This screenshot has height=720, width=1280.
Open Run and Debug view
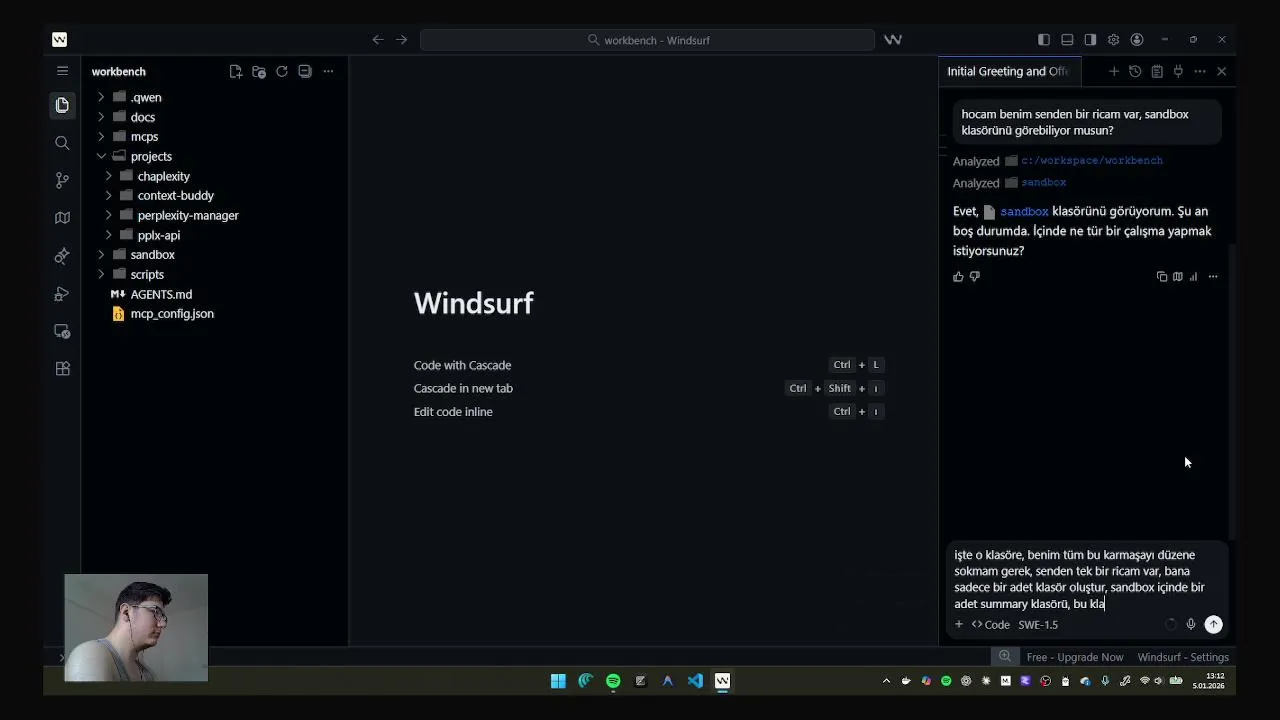(x=62, y=294)
